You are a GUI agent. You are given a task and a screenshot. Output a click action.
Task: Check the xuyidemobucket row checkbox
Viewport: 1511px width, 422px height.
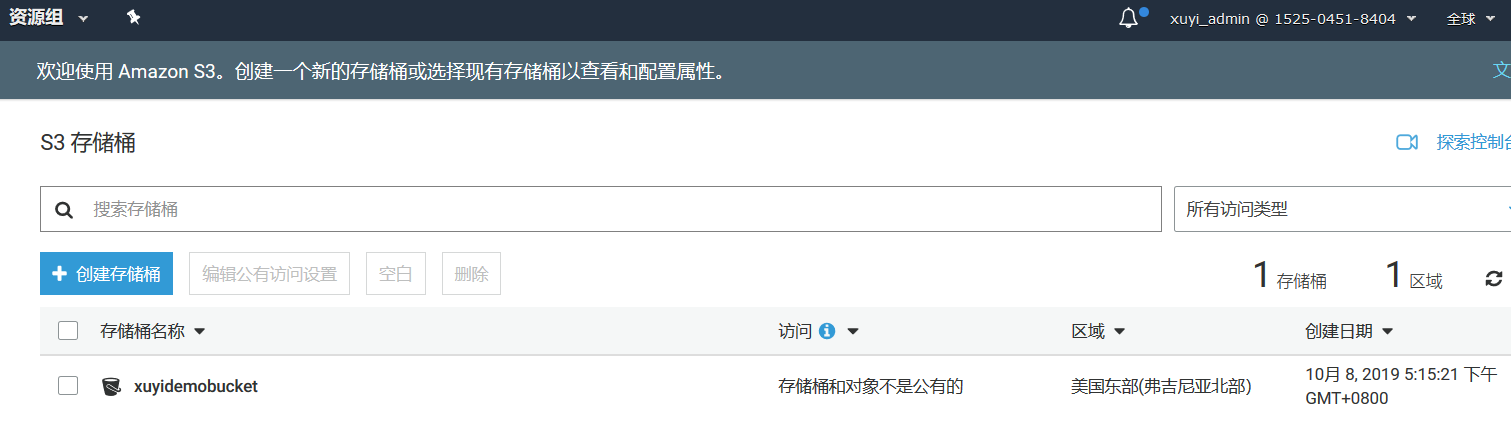pos(68,386)
